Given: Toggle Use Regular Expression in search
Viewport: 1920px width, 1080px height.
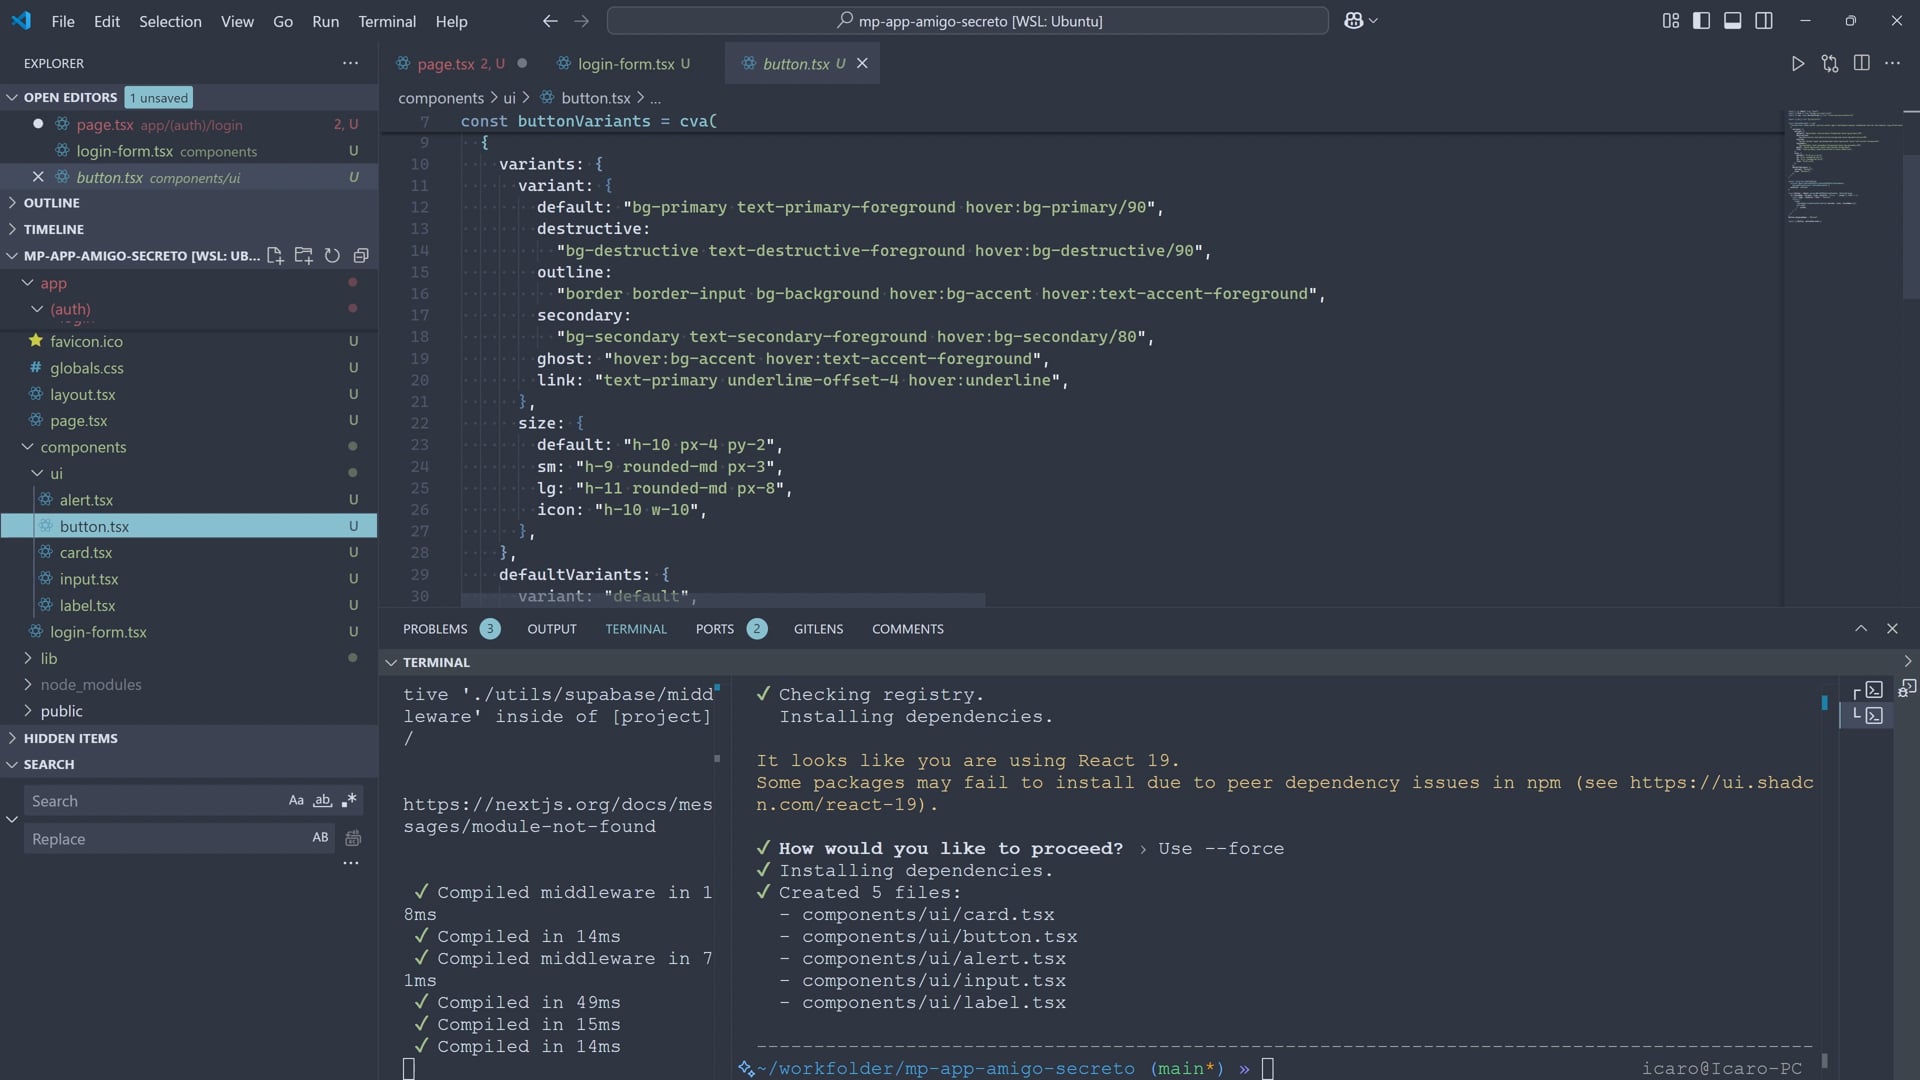Looking at the screenshot, I should tap(349, 801).
